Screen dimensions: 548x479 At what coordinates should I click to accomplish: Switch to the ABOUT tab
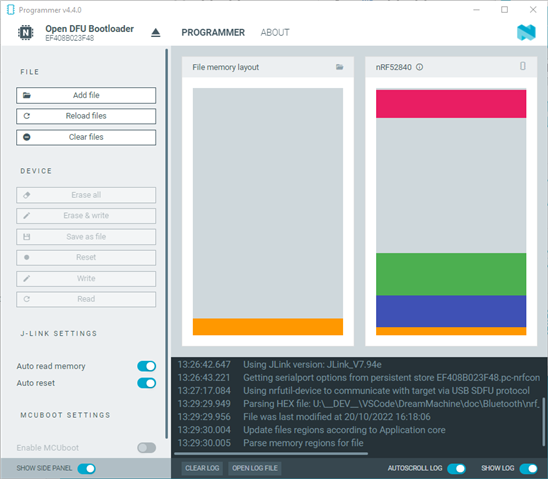[x=275, y=32]
